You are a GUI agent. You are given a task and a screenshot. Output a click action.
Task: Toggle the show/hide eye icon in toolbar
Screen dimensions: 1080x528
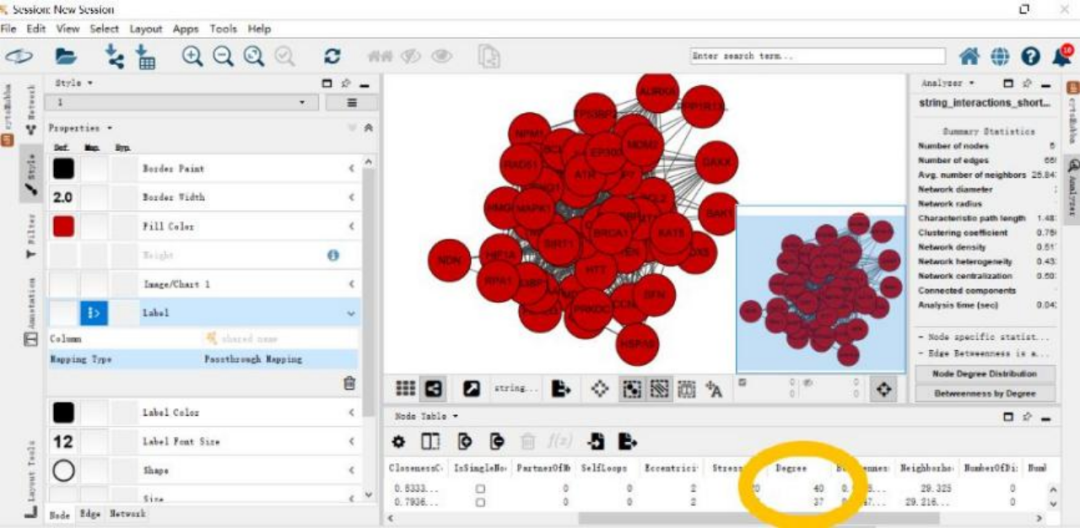(442, 56)
